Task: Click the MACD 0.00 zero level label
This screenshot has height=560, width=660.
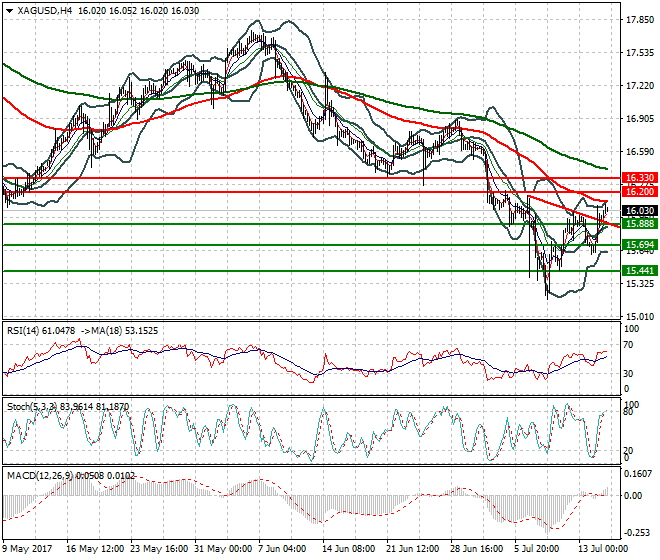Action: coord(633,496)
